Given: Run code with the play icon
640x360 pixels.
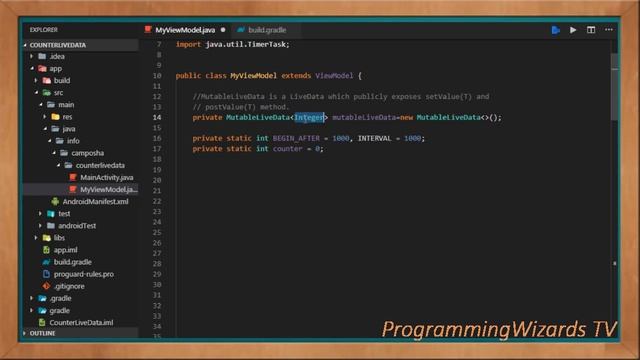Looking at the screenshot, I should pos(573,30).
